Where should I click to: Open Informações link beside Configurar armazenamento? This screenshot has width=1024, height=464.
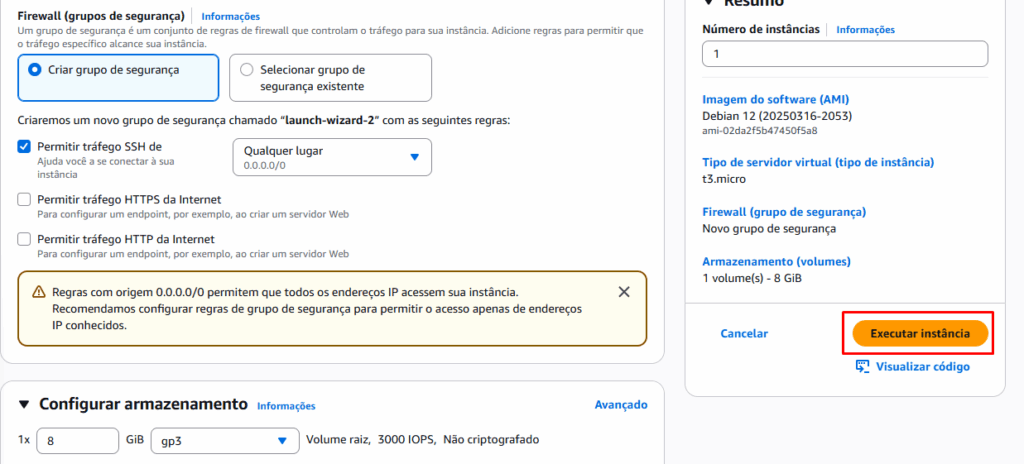(x=286, y=406)
